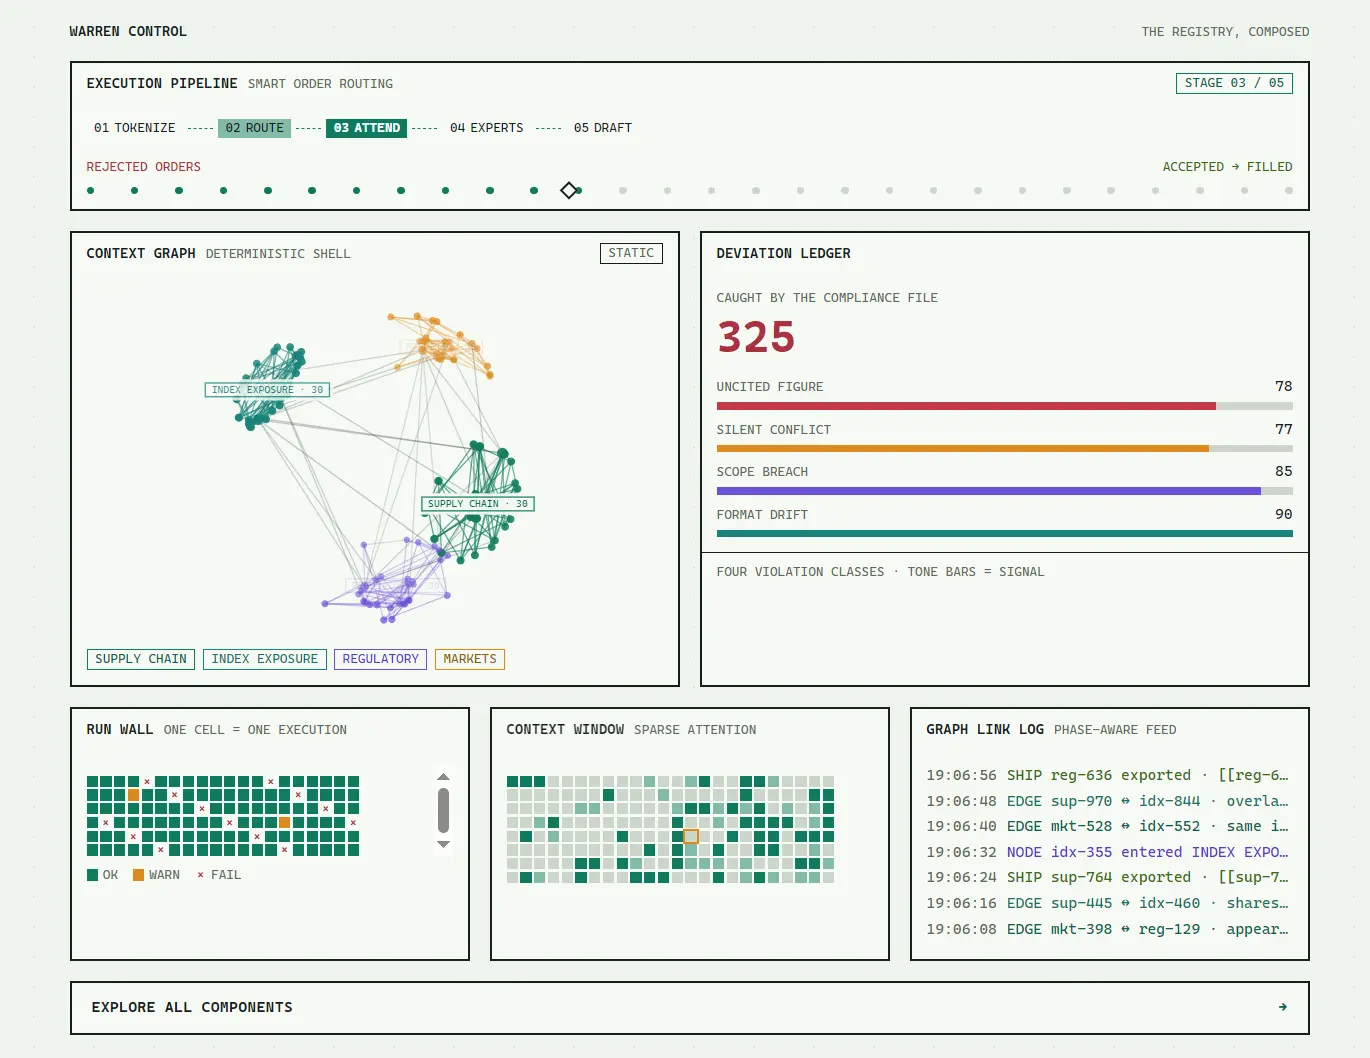Select the 02 ROUTE pipeline stage
The image size is (1370, 1058).
[x=254, y=128]
